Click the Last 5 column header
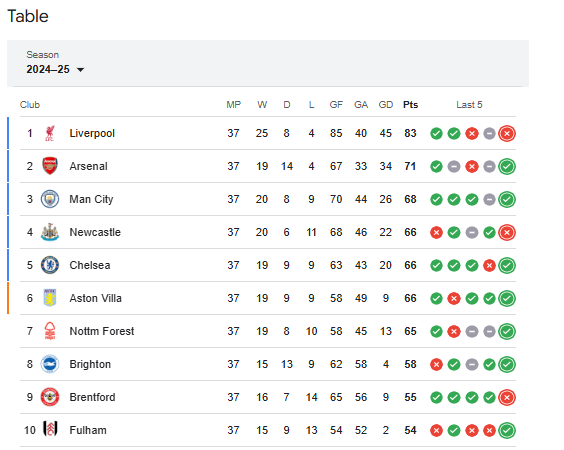Viewport: 564px width, 450px height. pyautogui.click(x=469, y=105)
